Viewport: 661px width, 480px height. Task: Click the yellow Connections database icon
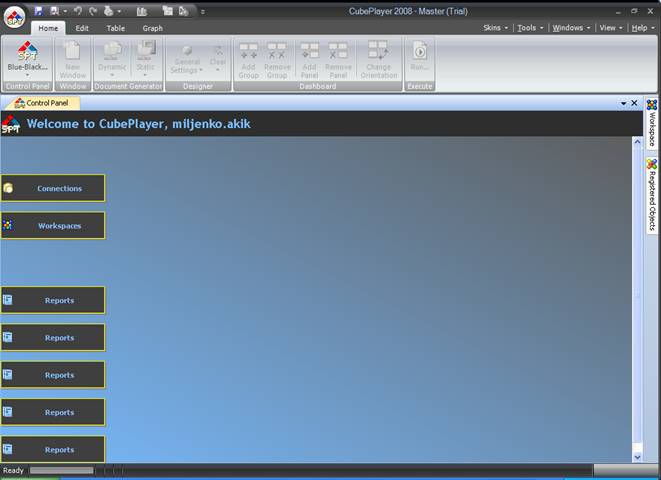8,188
